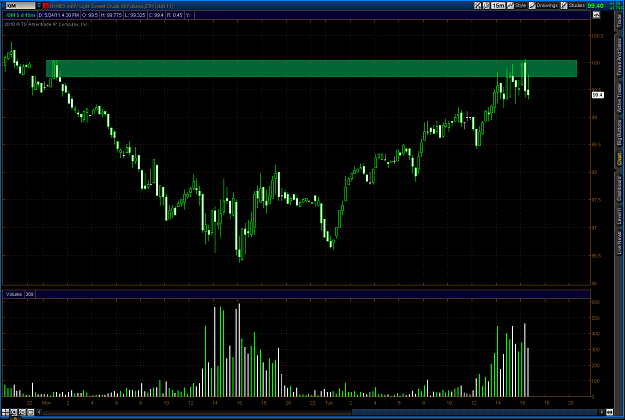
Task: Click the jump to latest bar icon
Action: point(609,412)
